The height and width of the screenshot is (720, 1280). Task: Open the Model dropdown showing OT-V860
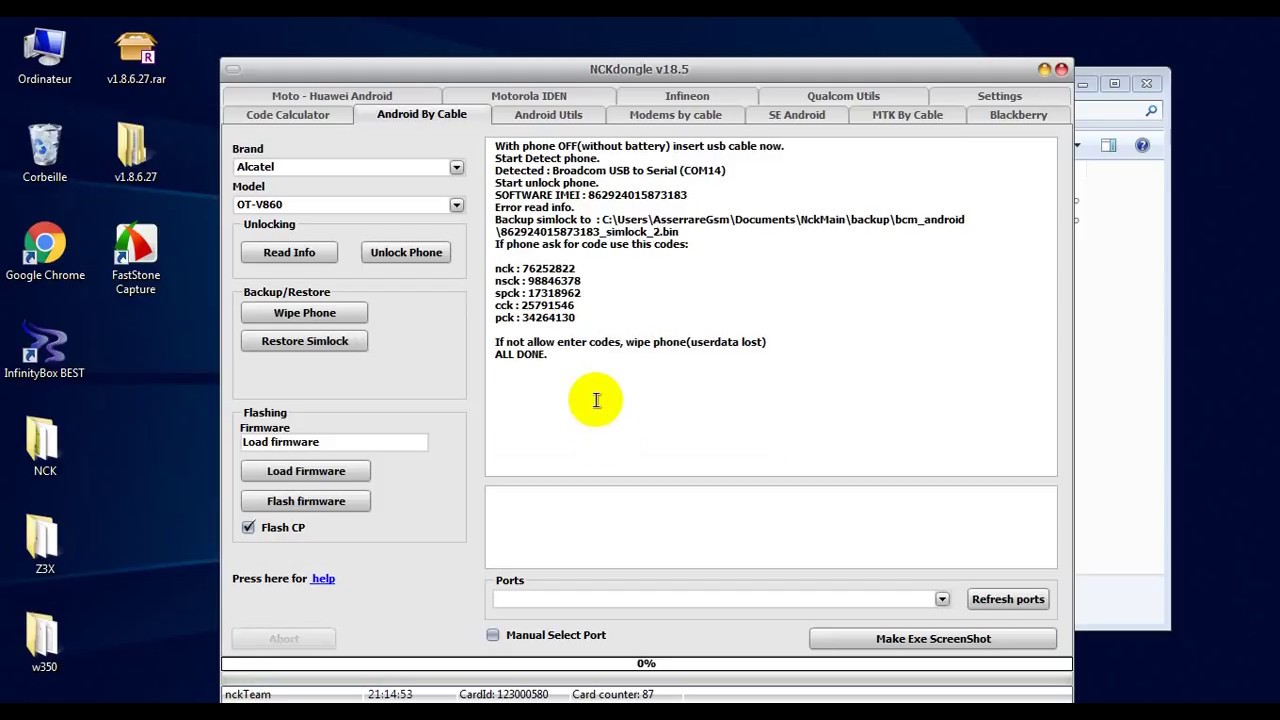tap(456, 205)
